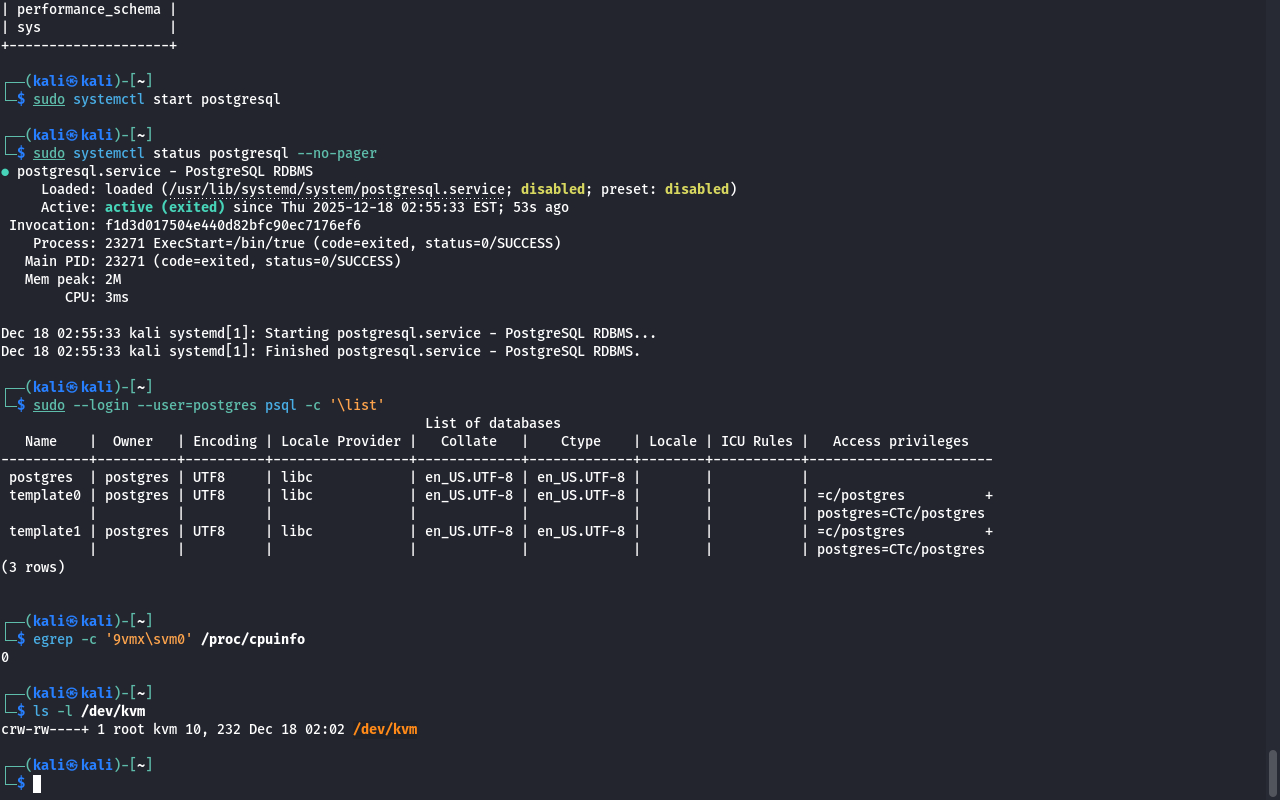The height and width of the screenshot is (800, 1280).
Task: Click /proc/cpuinfo in the egrep command
Action: (x=253, y=639)
